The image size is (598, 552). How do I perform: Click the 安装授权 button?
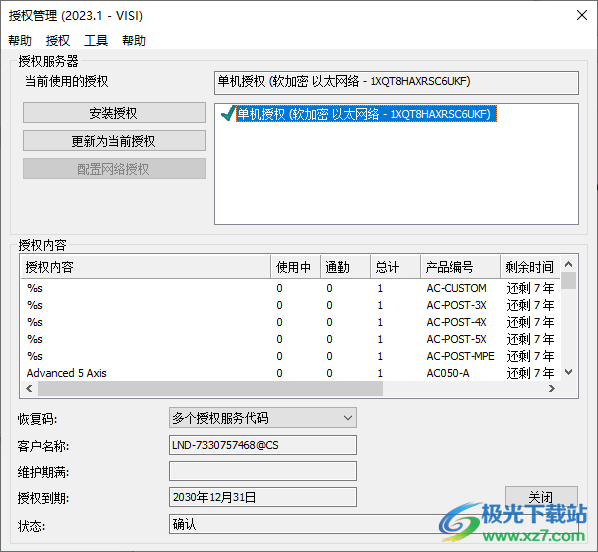[114, 113]
